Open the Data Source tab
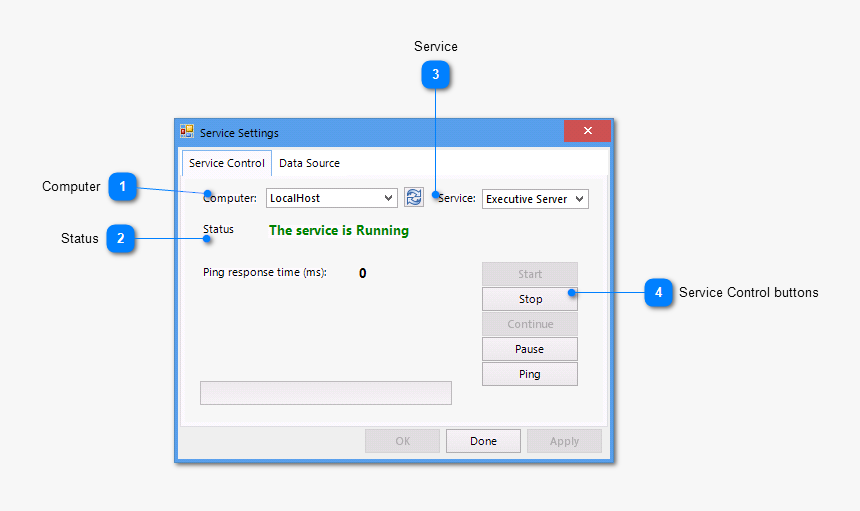Image resolution: width=860 pixels, height=511 pixels. (309, 163)
